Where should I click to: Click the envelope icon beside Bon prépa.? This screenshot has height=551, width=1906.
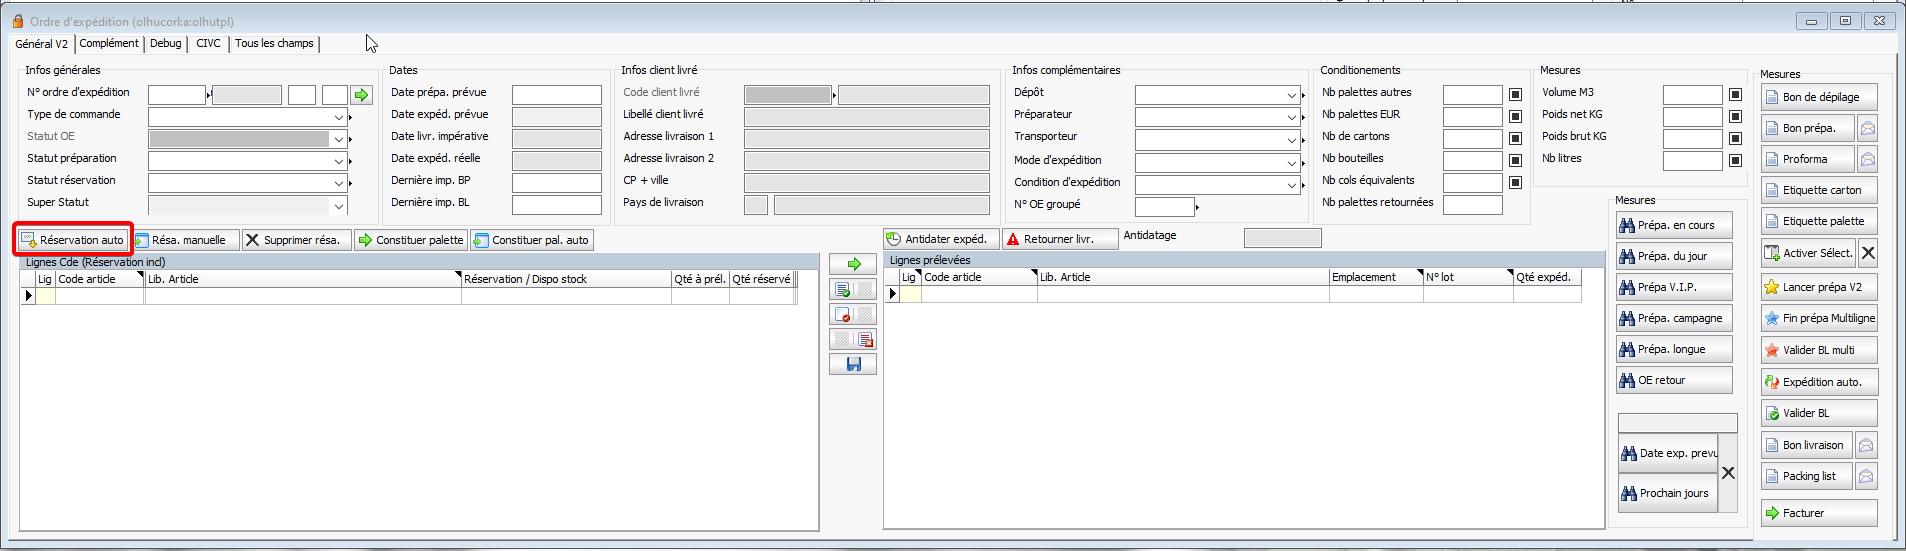click(x=1867, y=129)
